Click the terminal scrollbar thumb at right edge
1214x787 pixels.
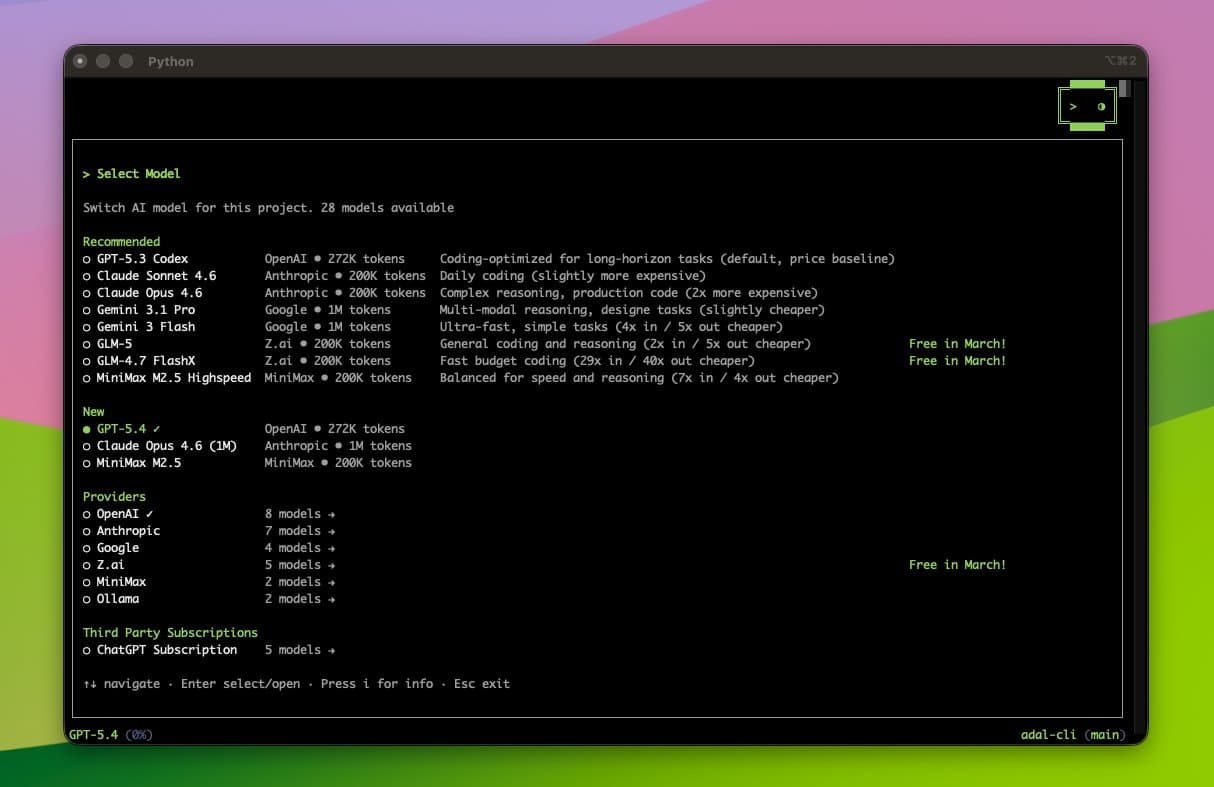(1124, 89)
